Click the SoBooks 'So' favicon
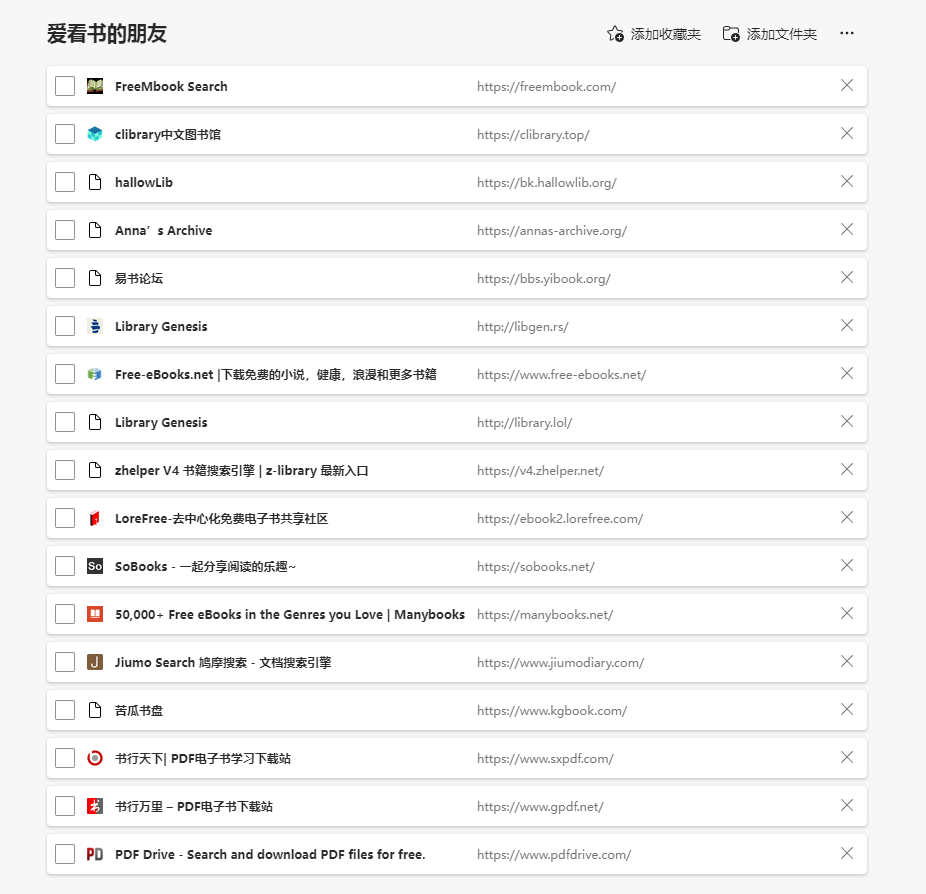Screen dimensions: 926x894 [95, 566]
